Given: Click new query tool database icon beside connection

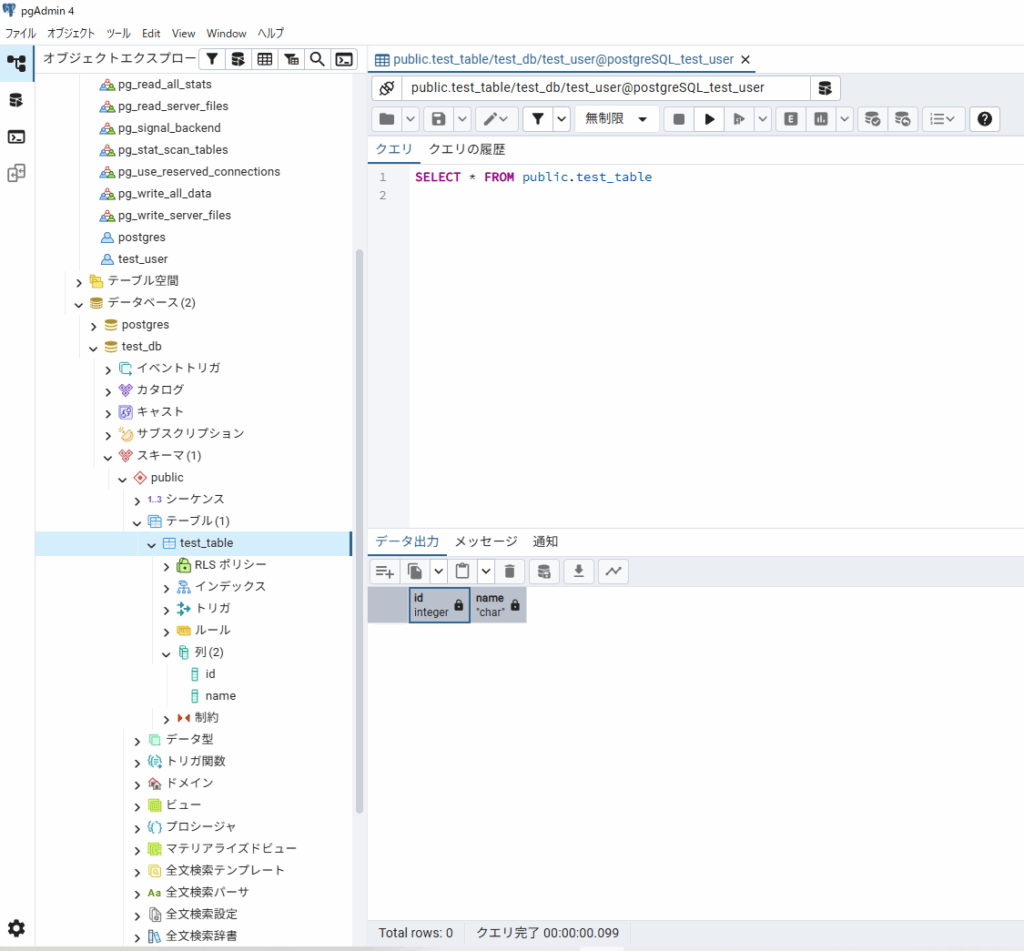Looking at the screenshot, I should (825, 88).
